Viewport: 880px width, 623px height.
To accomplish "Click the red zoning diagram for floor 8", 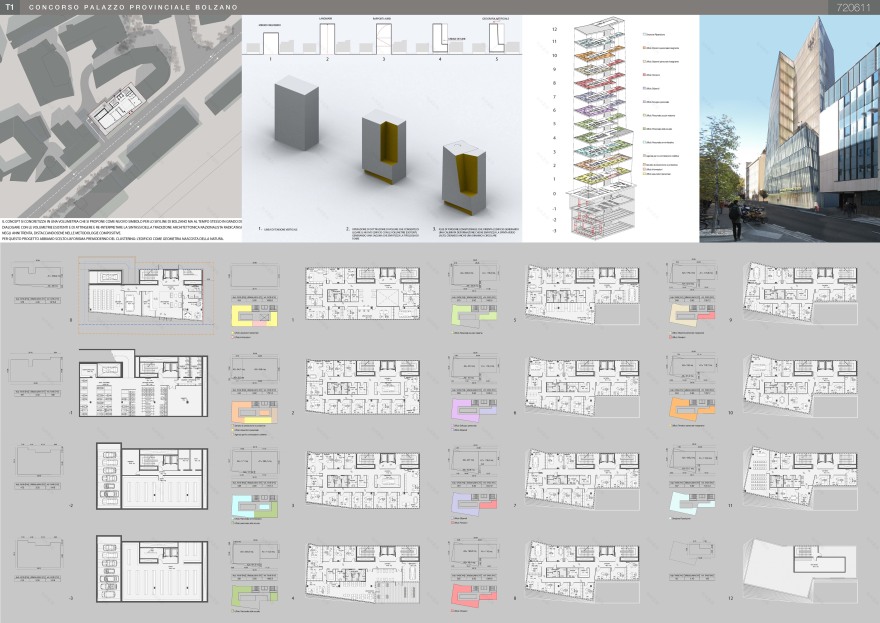I will [476, 594].
